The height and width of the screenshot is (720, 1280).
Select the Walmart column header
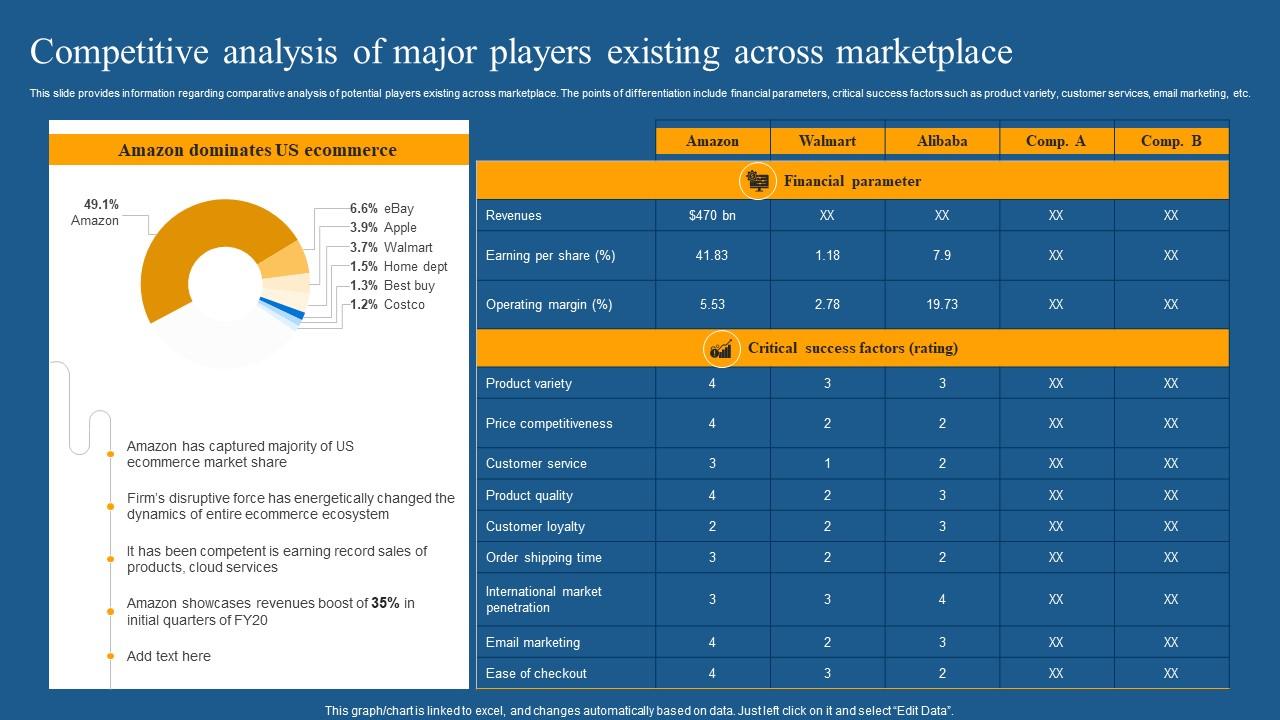coord(827,141)
